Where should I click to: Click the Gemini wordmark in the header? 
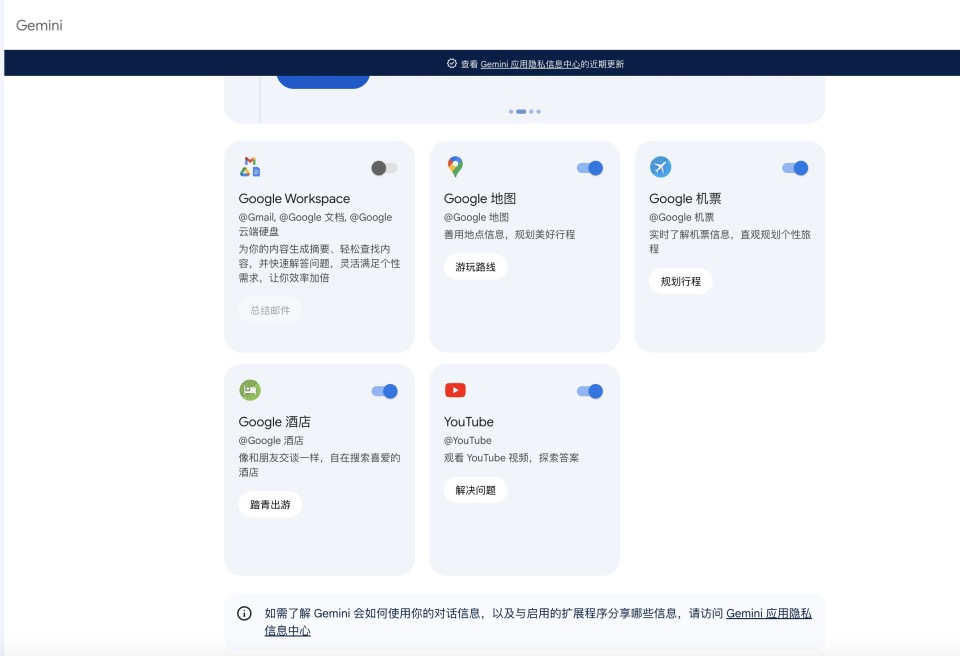[40, 25]
